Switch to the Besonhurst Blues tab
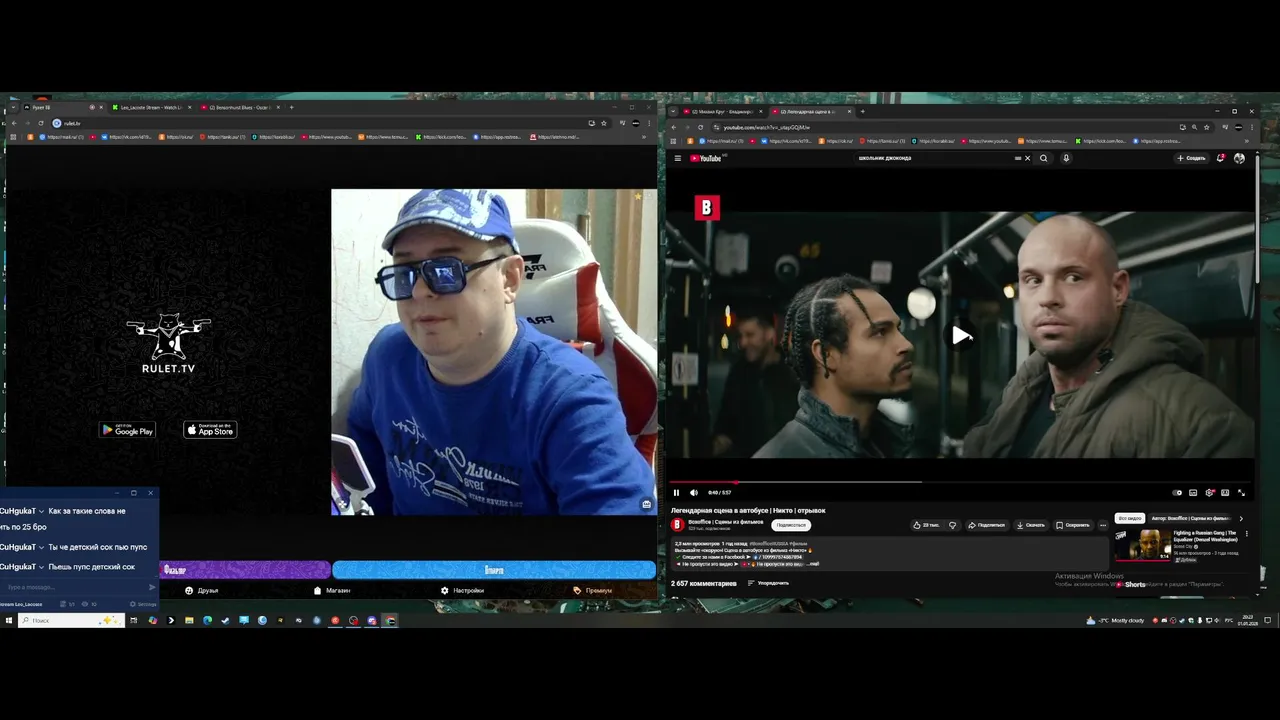The image size is (1280, 720). 239,107
